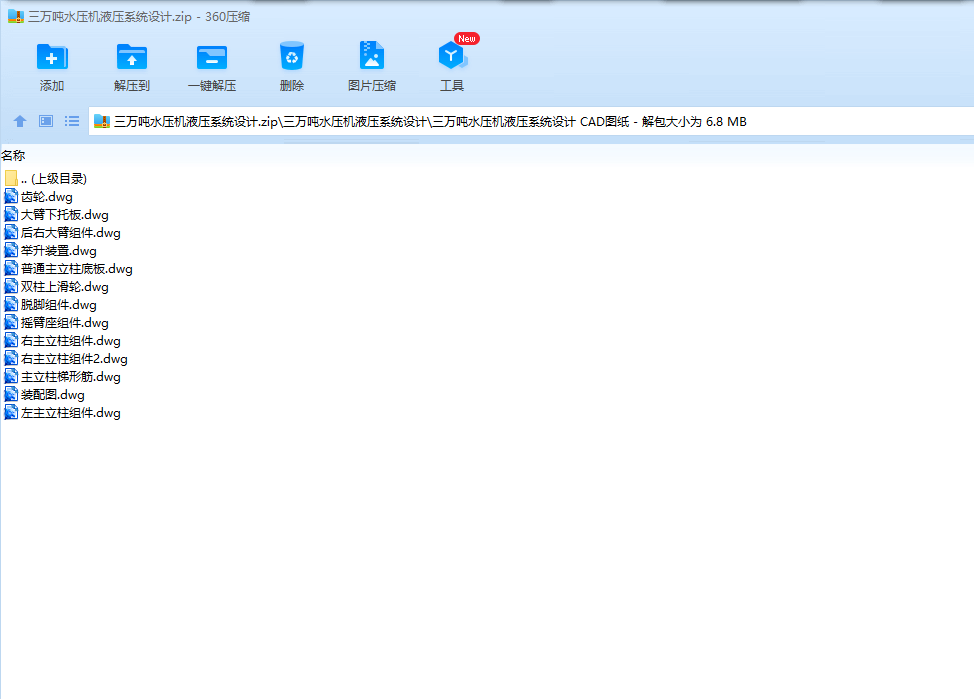
Task: Click the folder icon of 上级目录
Action: click(11, 179)
